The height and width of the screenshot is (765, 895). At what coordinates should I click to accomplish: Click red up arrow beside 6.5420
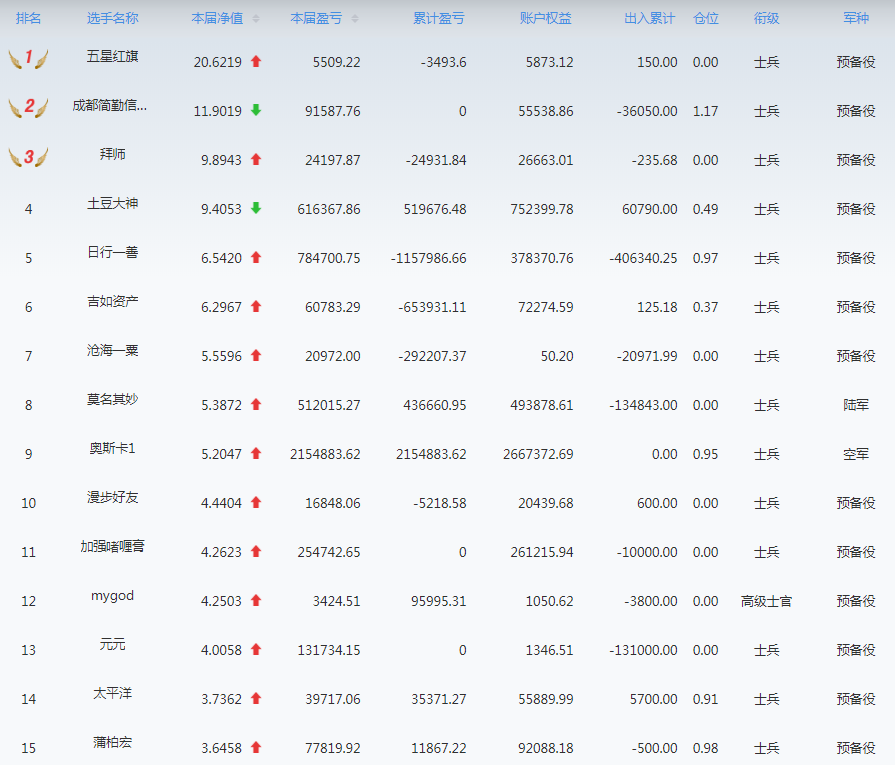coord(256,257)
